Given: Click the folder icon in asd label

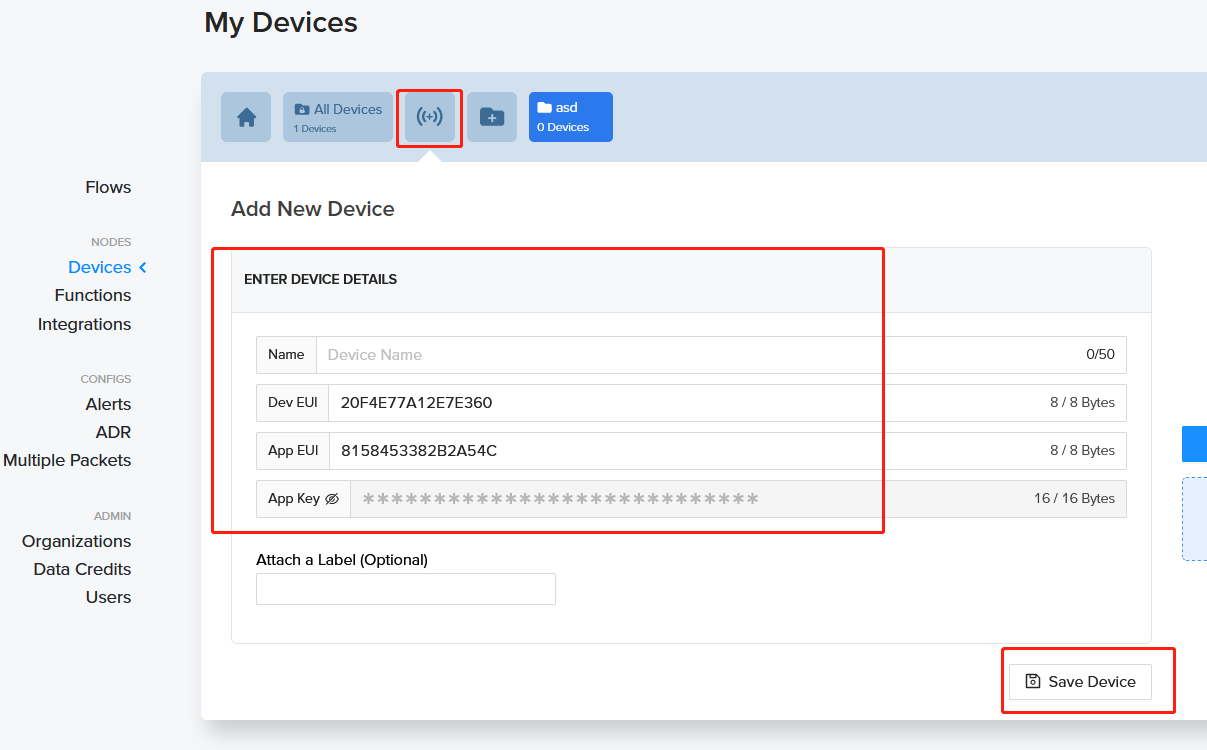Looking at the screenshot, I should coord(545,107).
